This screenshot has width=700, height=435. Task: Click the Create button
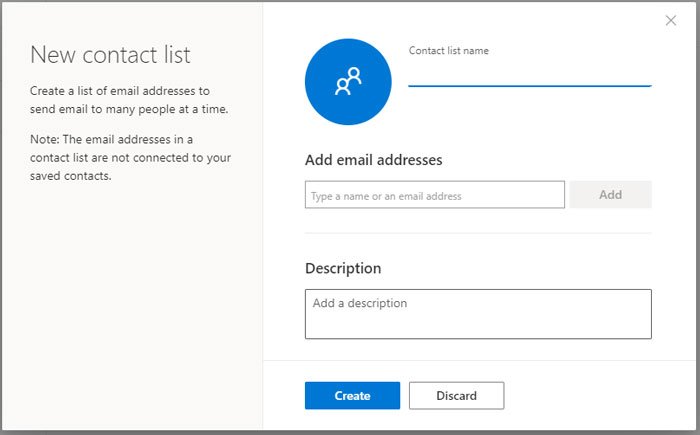[x=352, y=396]
